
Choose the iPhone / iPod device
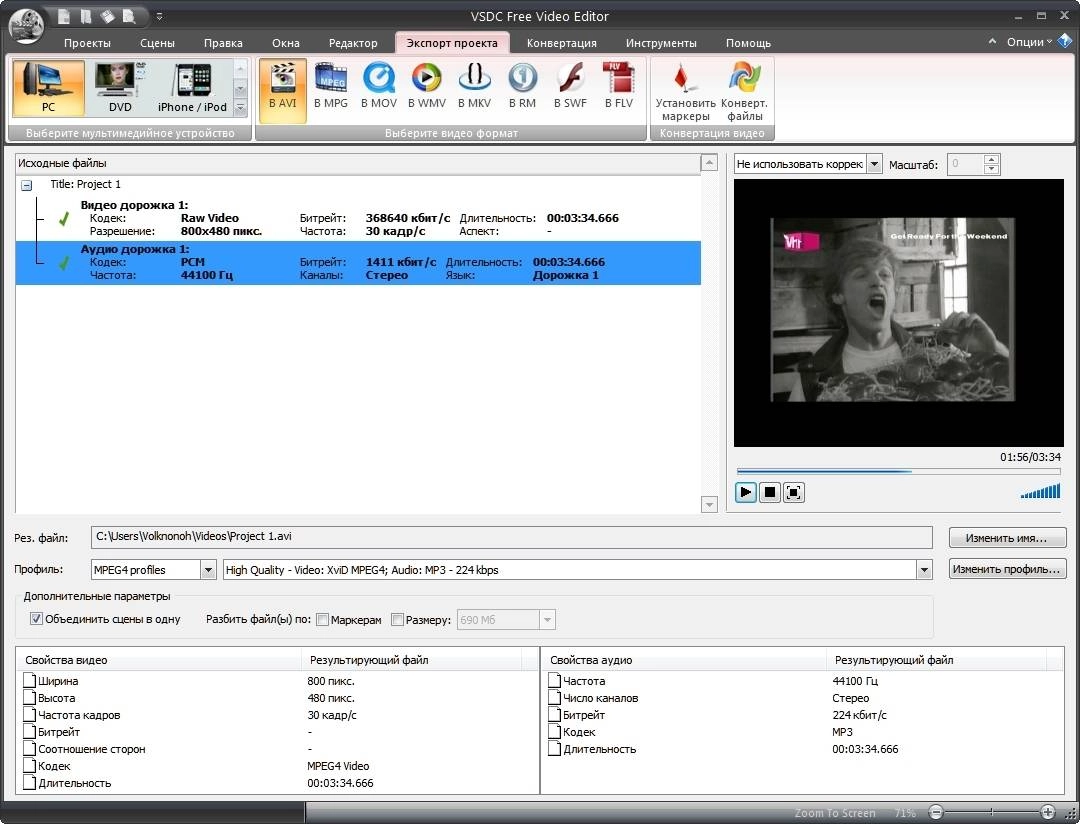click(192, 87)
